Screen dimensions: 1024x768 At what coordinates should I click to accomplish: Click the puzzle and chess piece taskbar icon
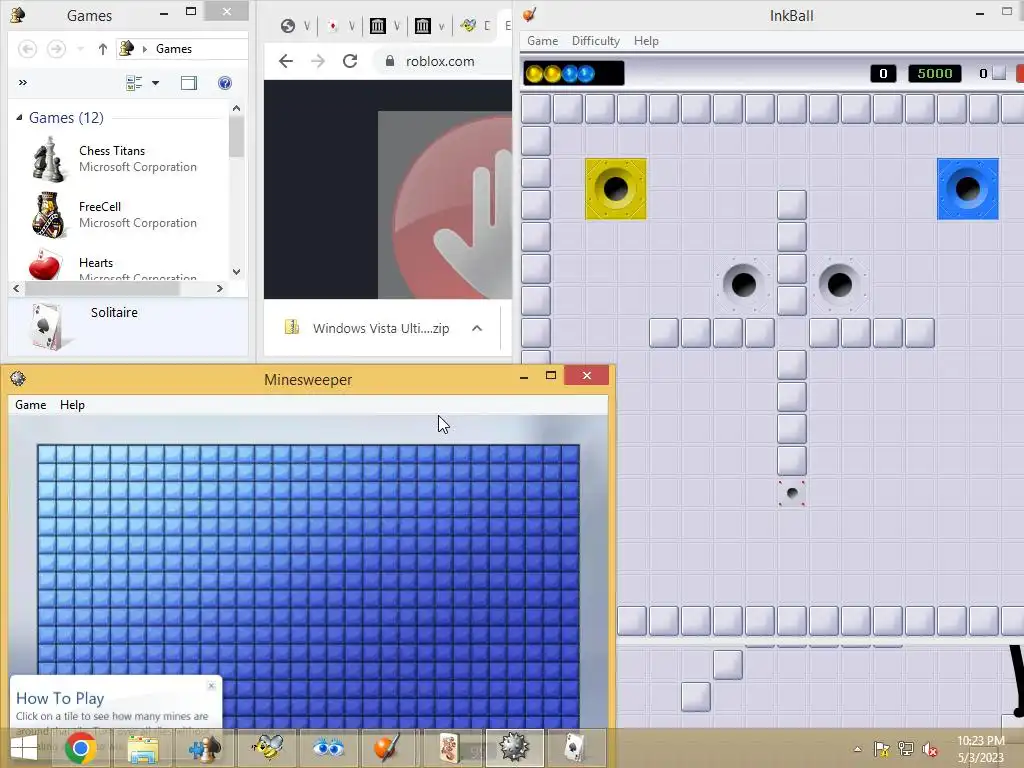coord(205,748)
